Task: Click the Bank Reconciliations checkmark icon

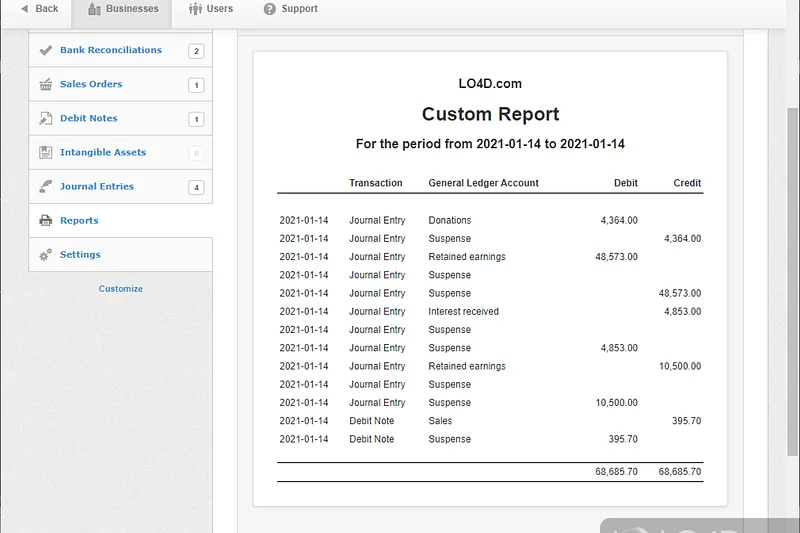Action: tap(45, 50)
